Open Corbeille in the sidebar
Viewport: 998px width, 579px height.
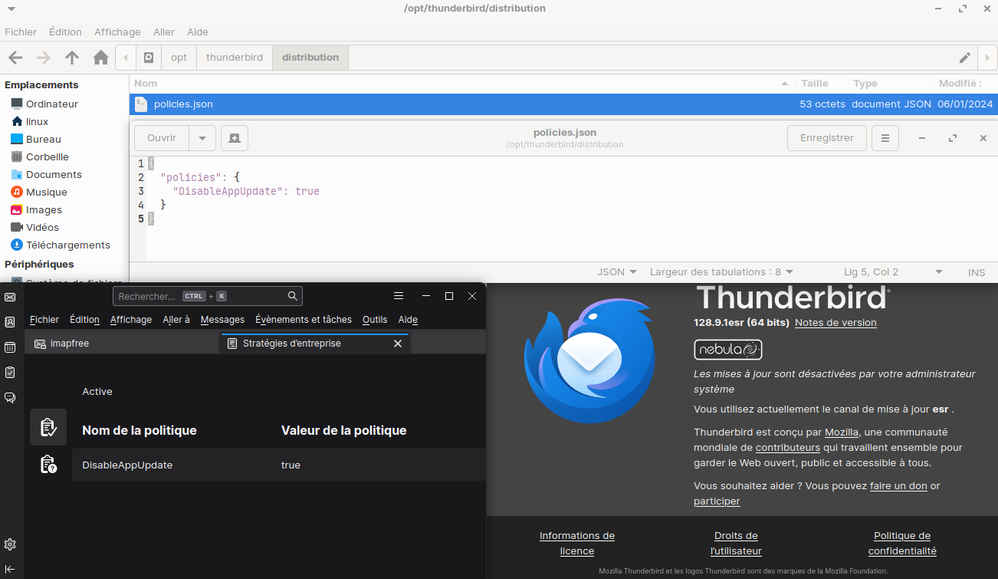click(40, 157)
